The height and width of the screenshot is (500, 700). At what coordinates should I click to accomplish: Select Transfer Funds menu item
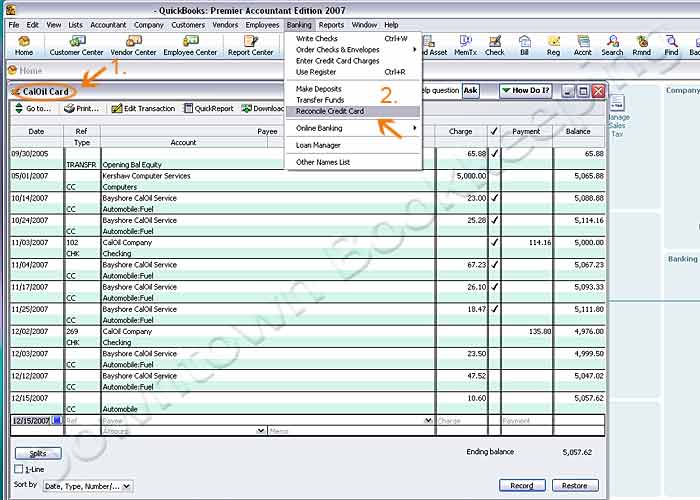tap(353, 100)
